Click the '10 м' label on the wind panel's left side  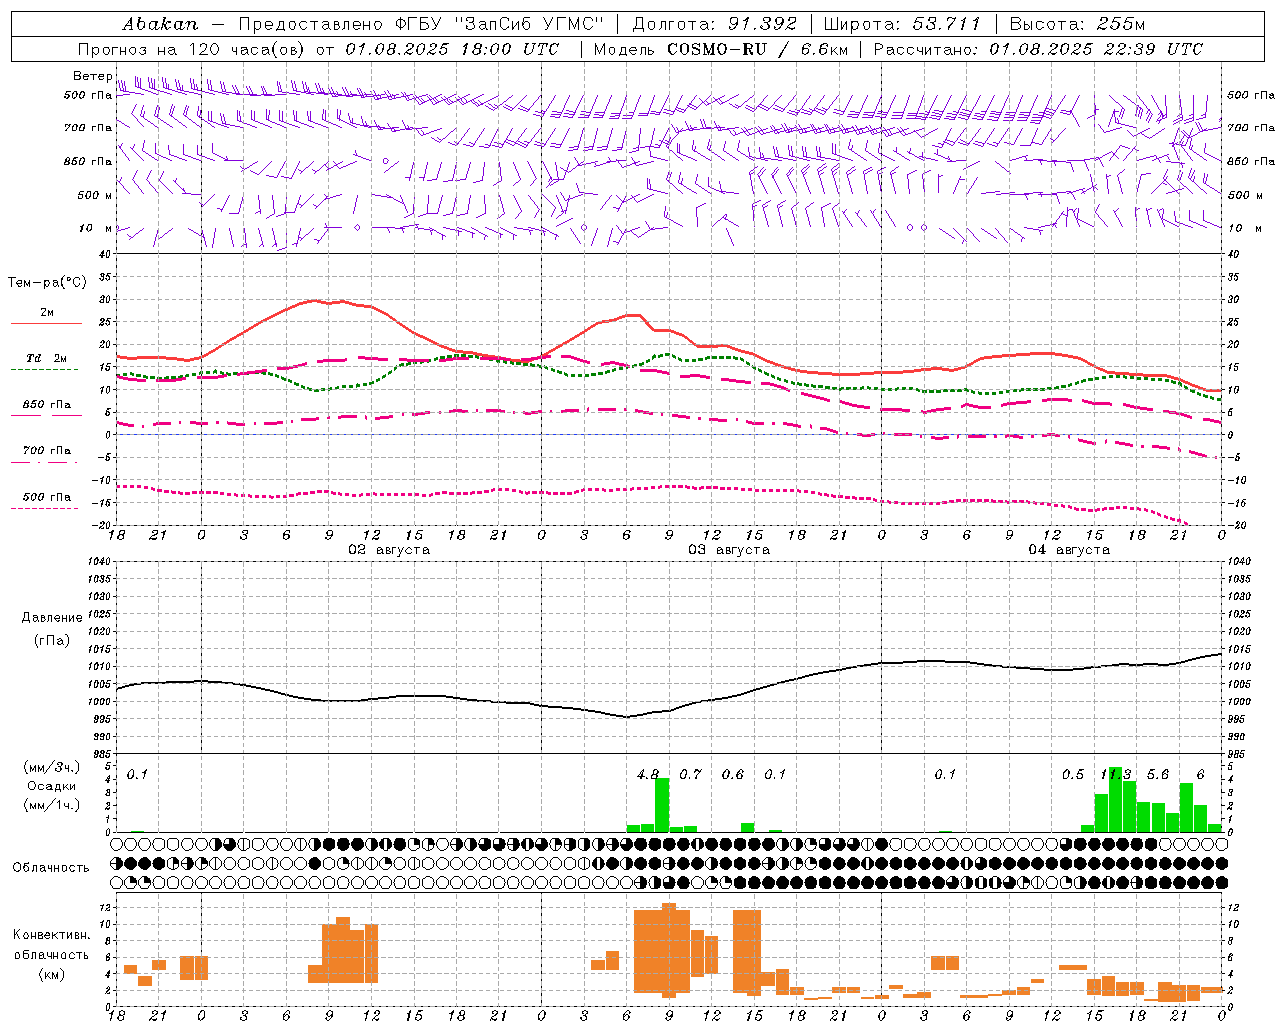point(96,228)
